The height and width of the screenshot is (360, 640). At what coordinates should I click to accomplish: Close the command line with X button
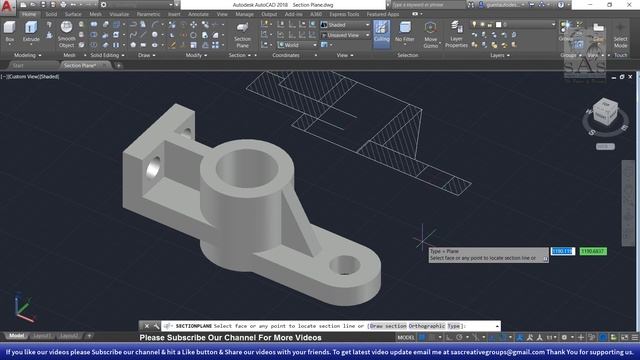147,326
